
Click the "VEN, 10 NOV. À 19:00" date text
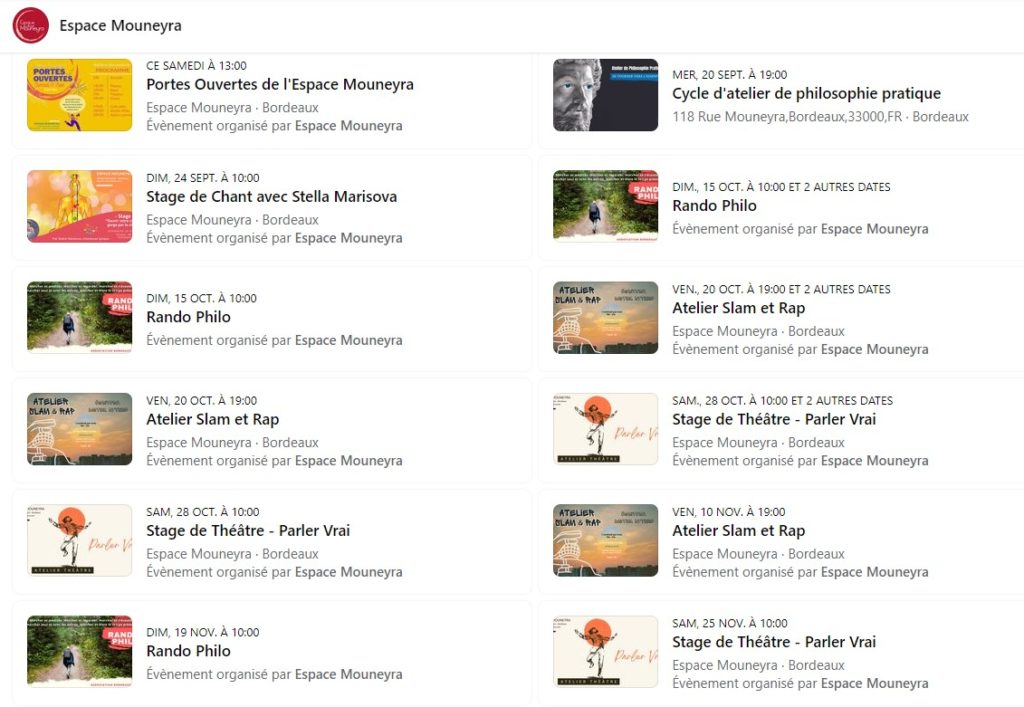coord(729,512)
